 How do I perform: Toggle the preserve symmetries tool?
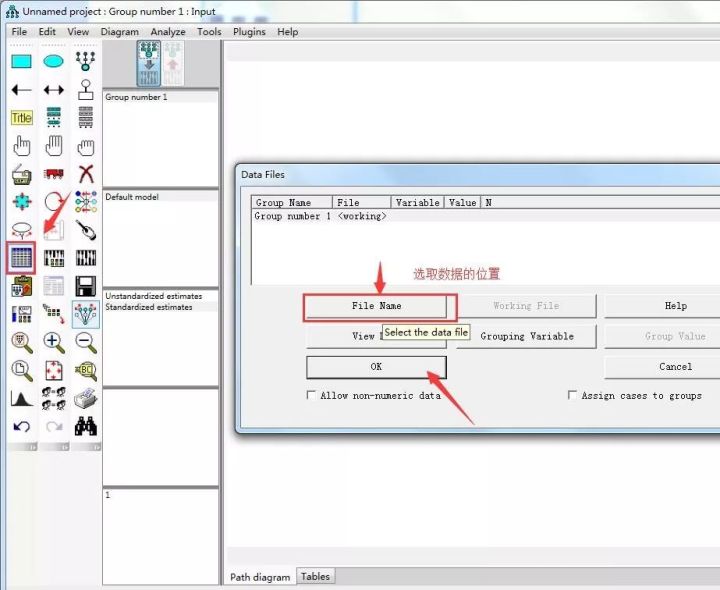tap(85, 315)
